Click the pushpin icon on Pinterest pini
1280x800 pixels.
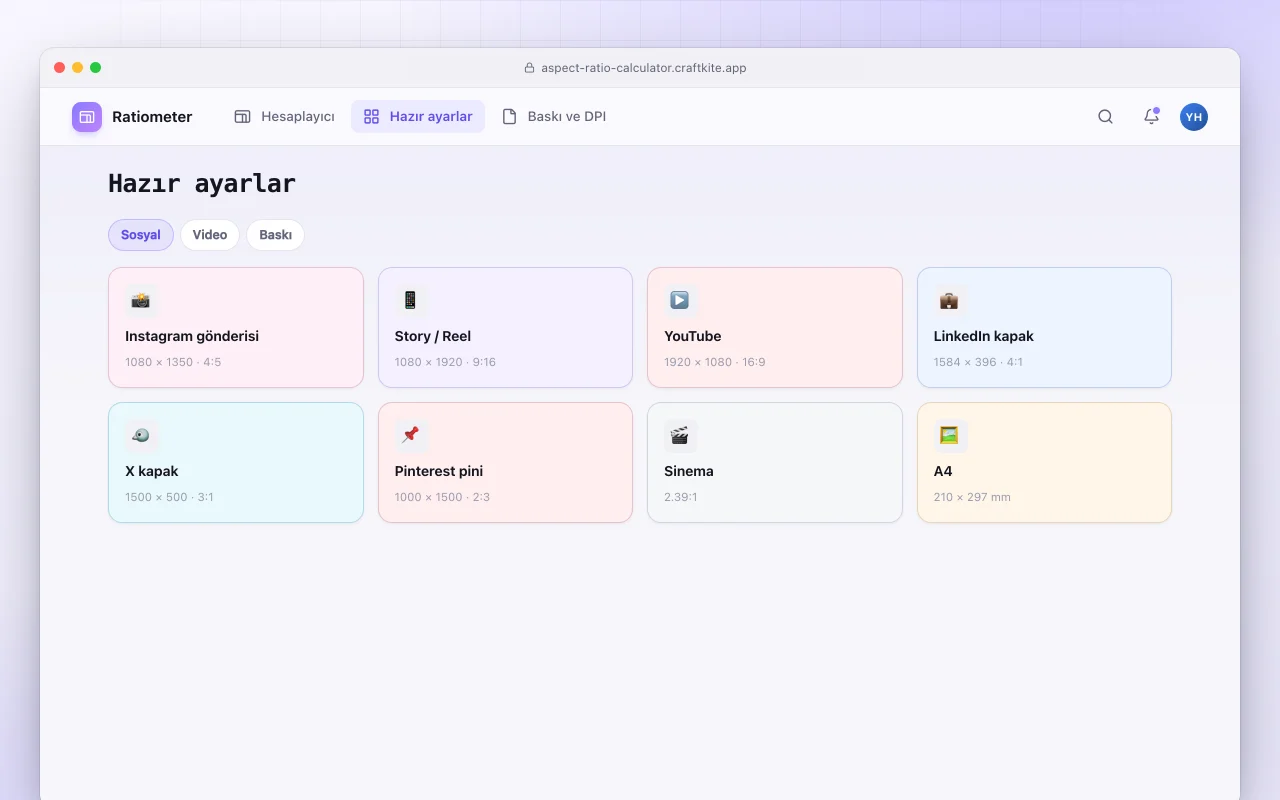pyautogui.click(x=410, y=435)
